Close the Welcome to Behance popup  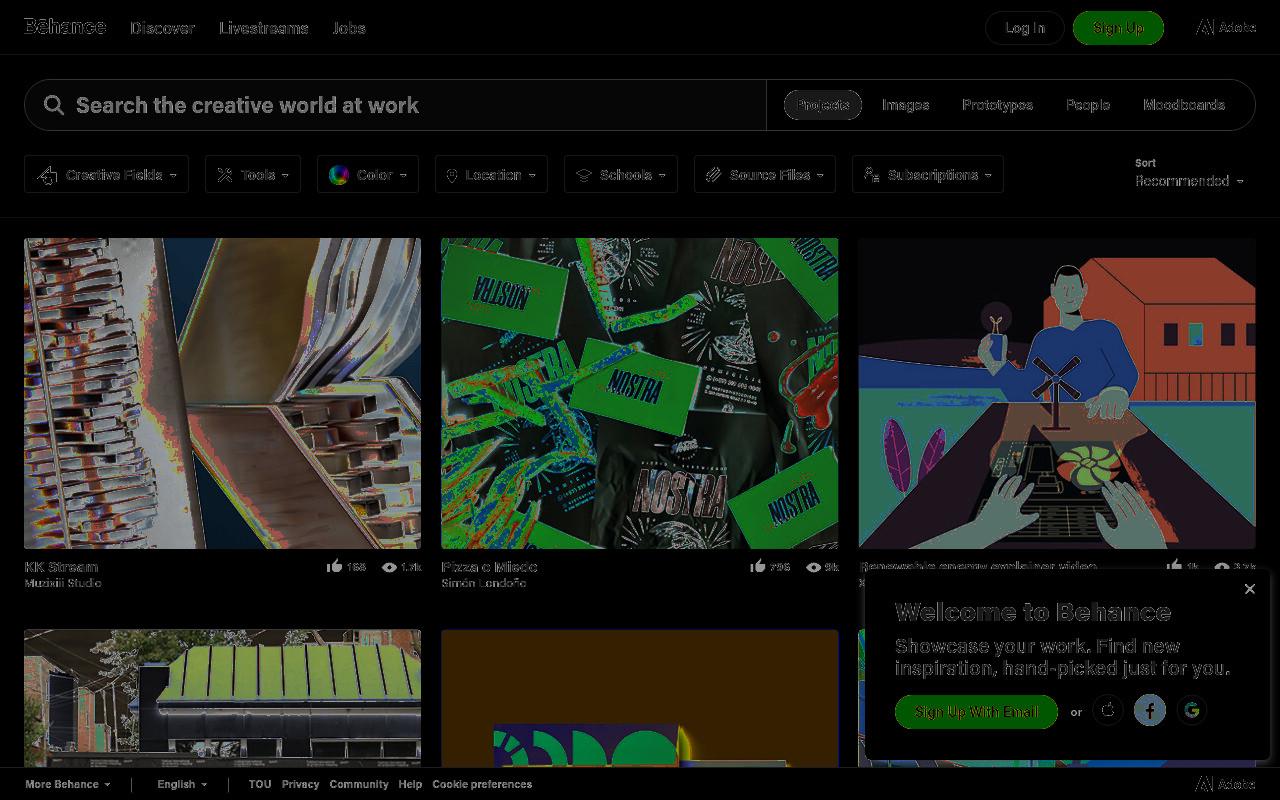click(1250, 589)
